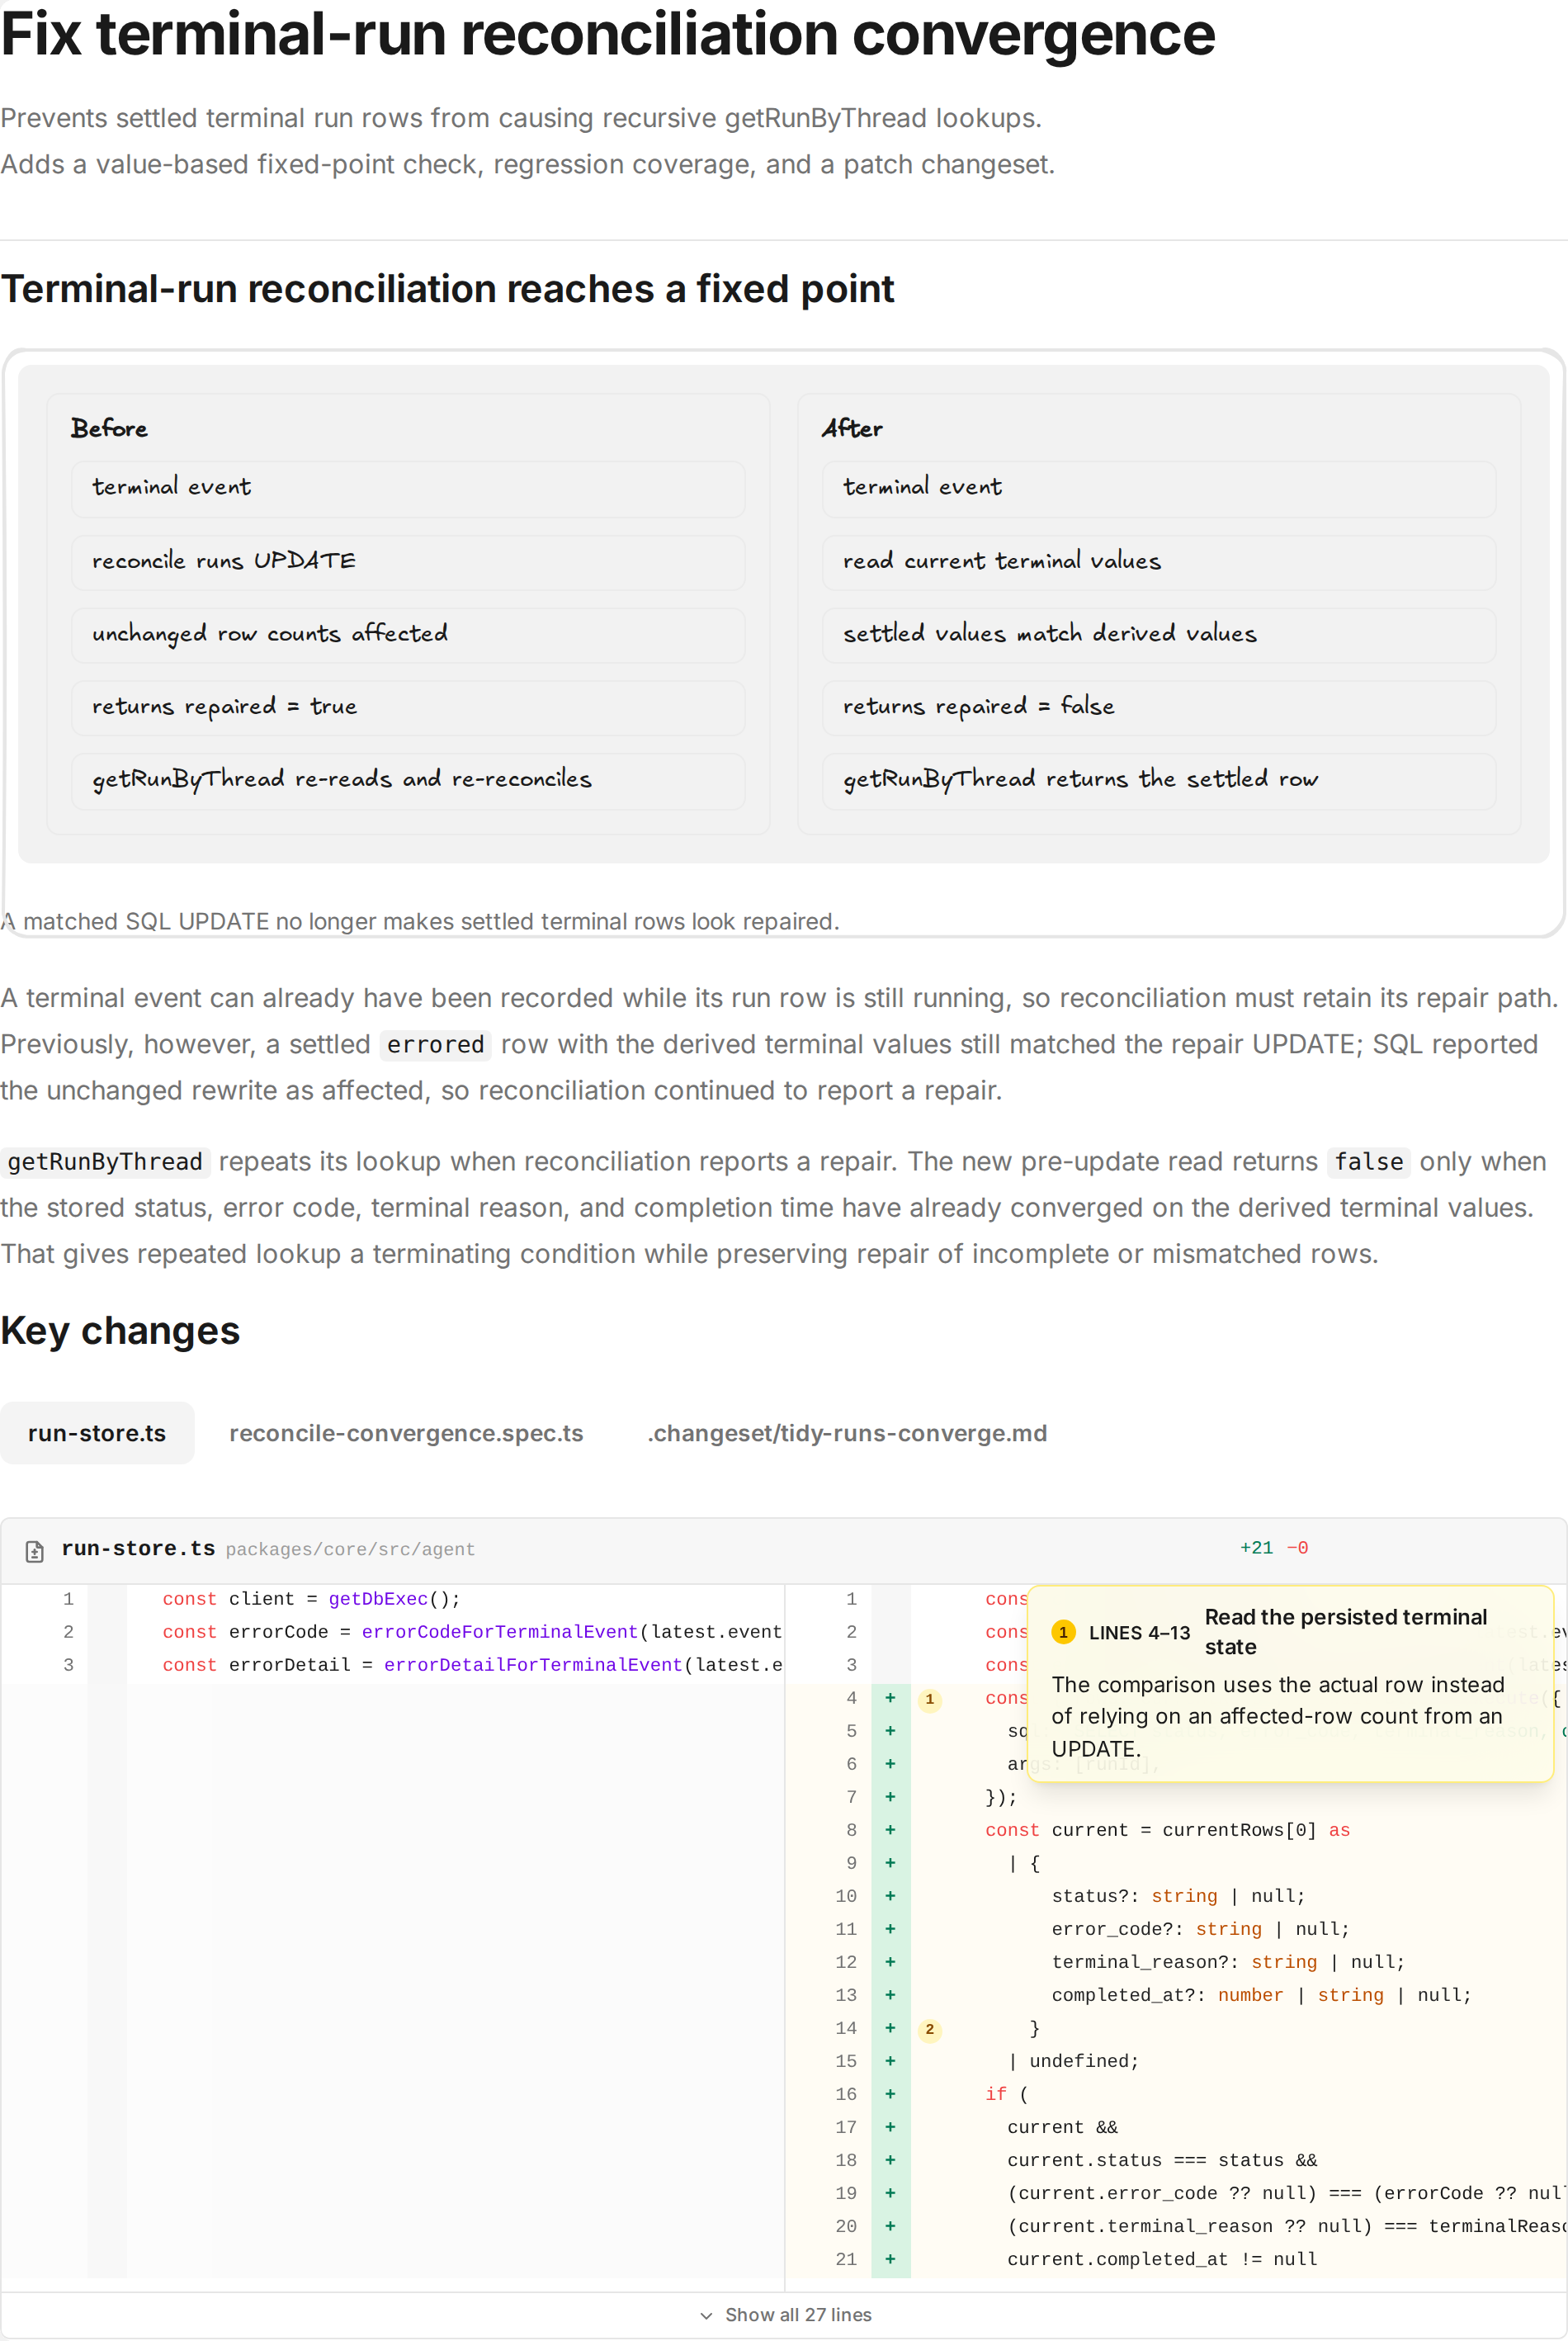Click the −0 deletions count
1568x2341 pixels.
click(x=1297, y=1548)
